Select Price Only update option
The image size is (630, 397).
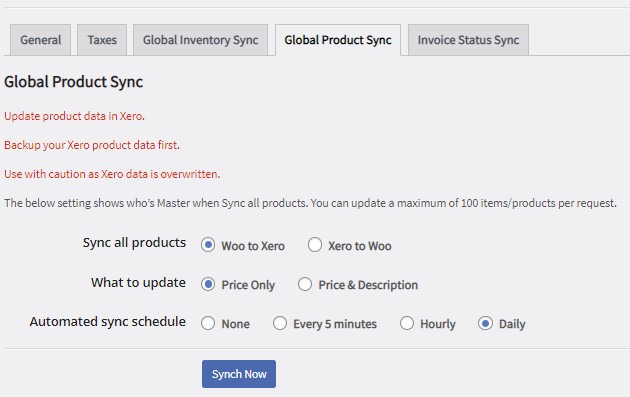point(208,284)
